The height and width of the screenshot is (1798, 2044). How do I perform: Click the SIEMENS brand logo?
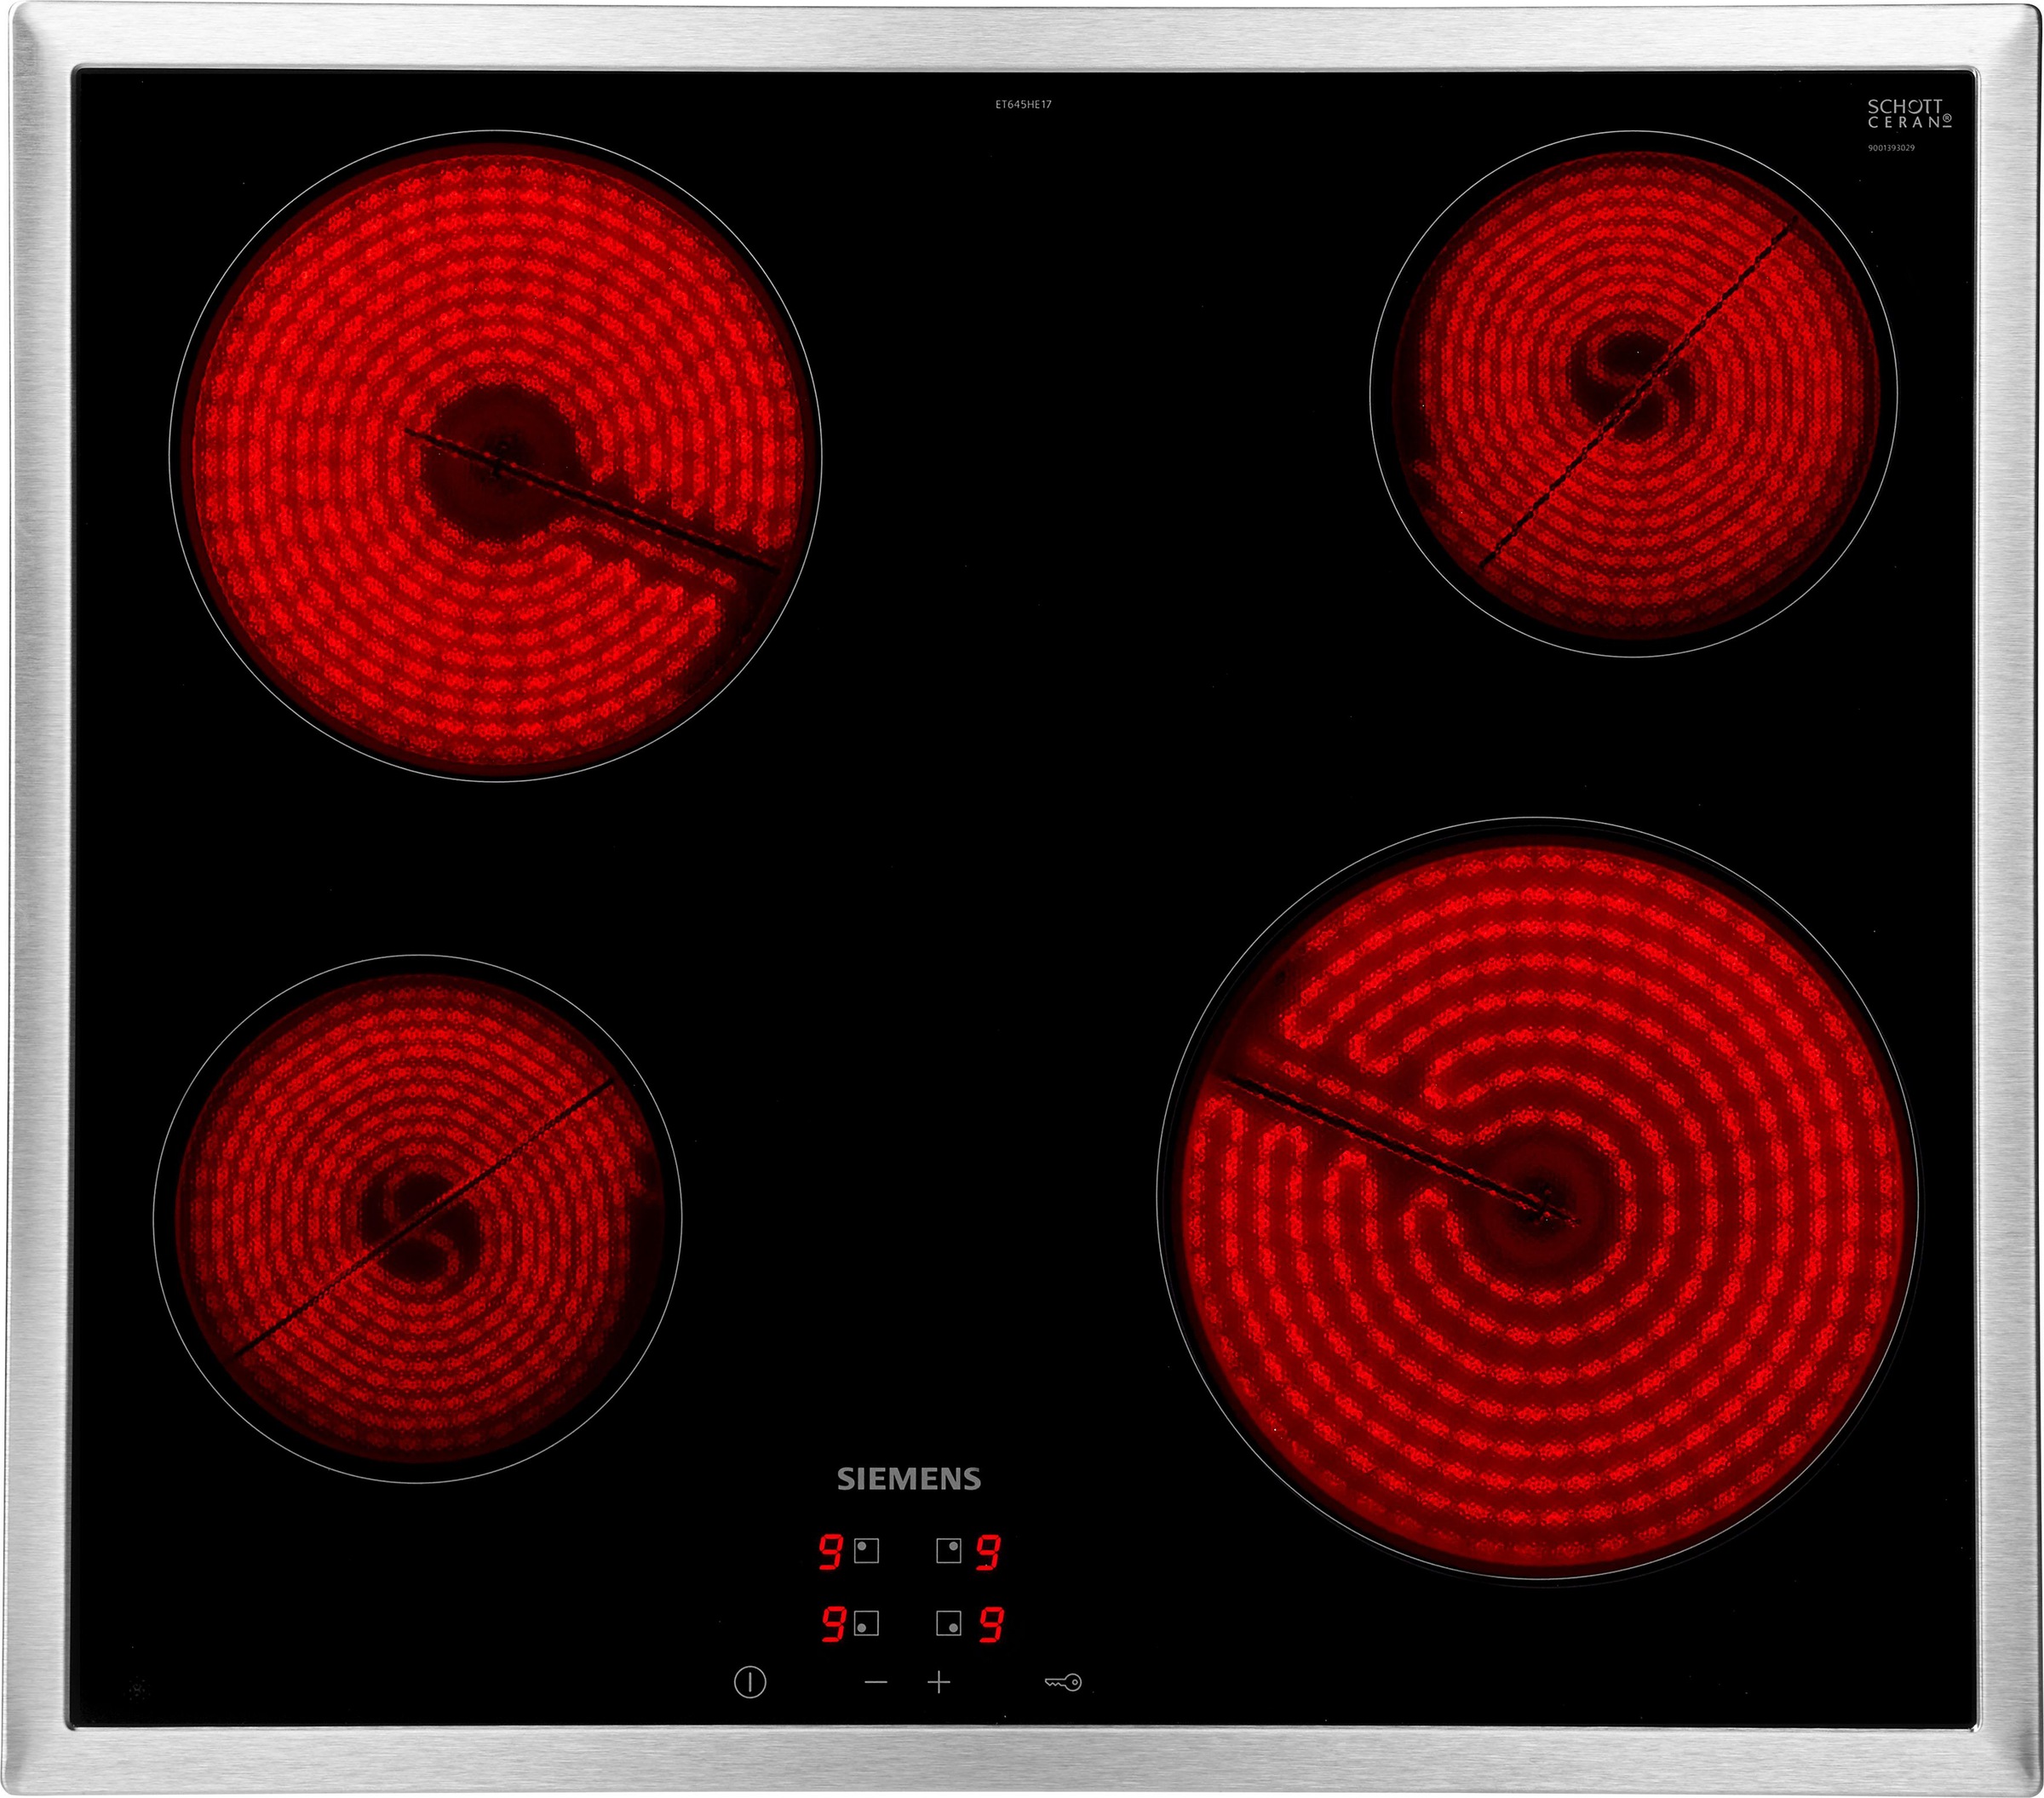tap(908, 1479)
